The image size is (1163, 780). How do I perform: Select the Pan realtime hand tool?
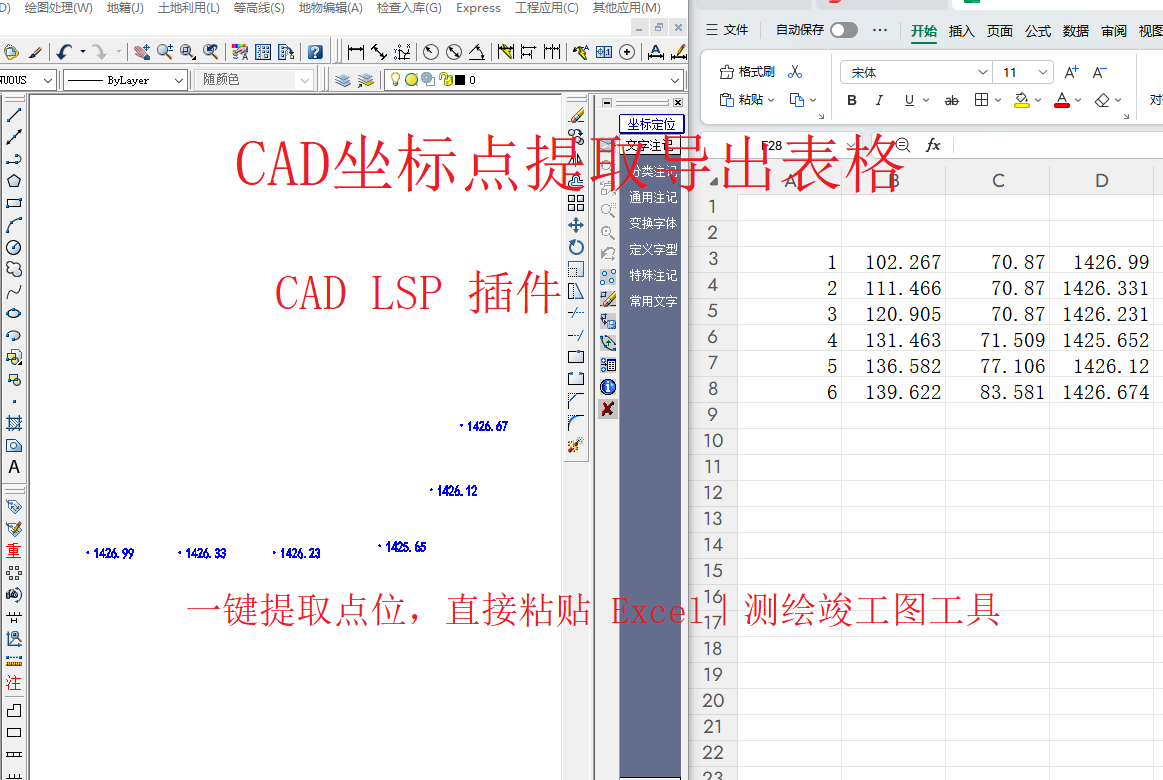click(142, 51)
